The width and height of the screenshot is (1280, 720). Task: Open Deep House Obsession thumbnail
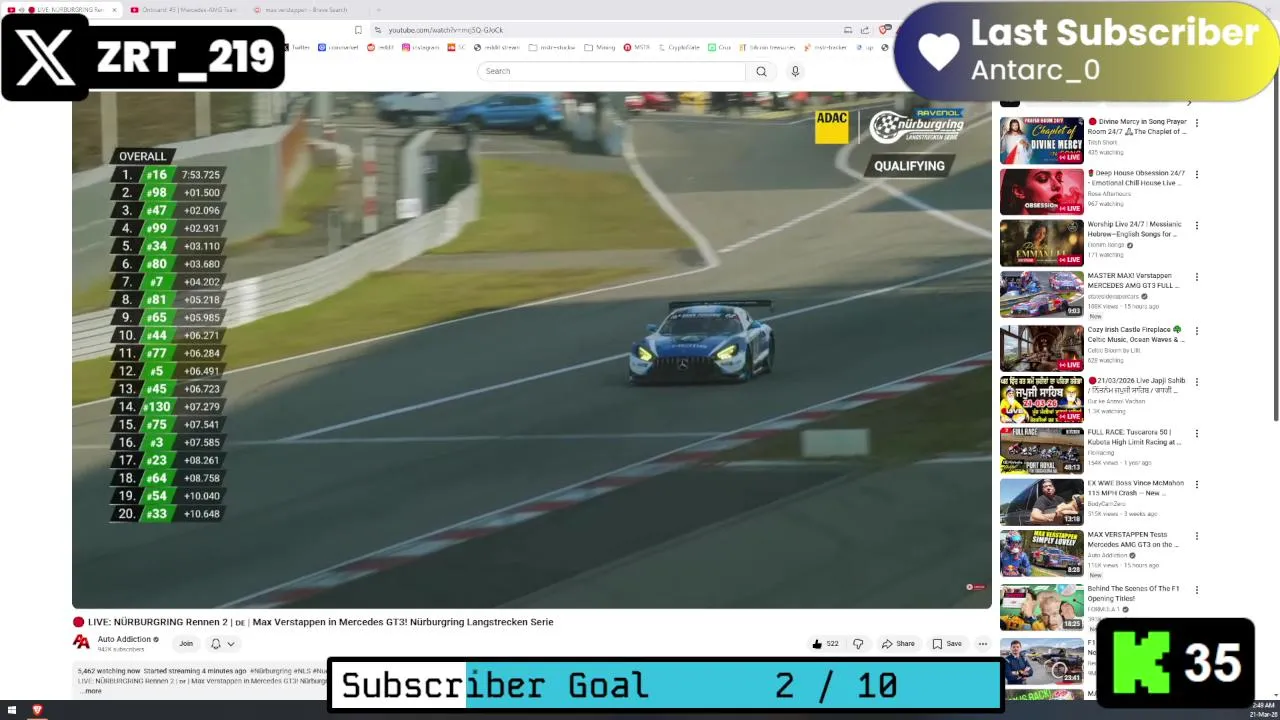[1042, 192]
